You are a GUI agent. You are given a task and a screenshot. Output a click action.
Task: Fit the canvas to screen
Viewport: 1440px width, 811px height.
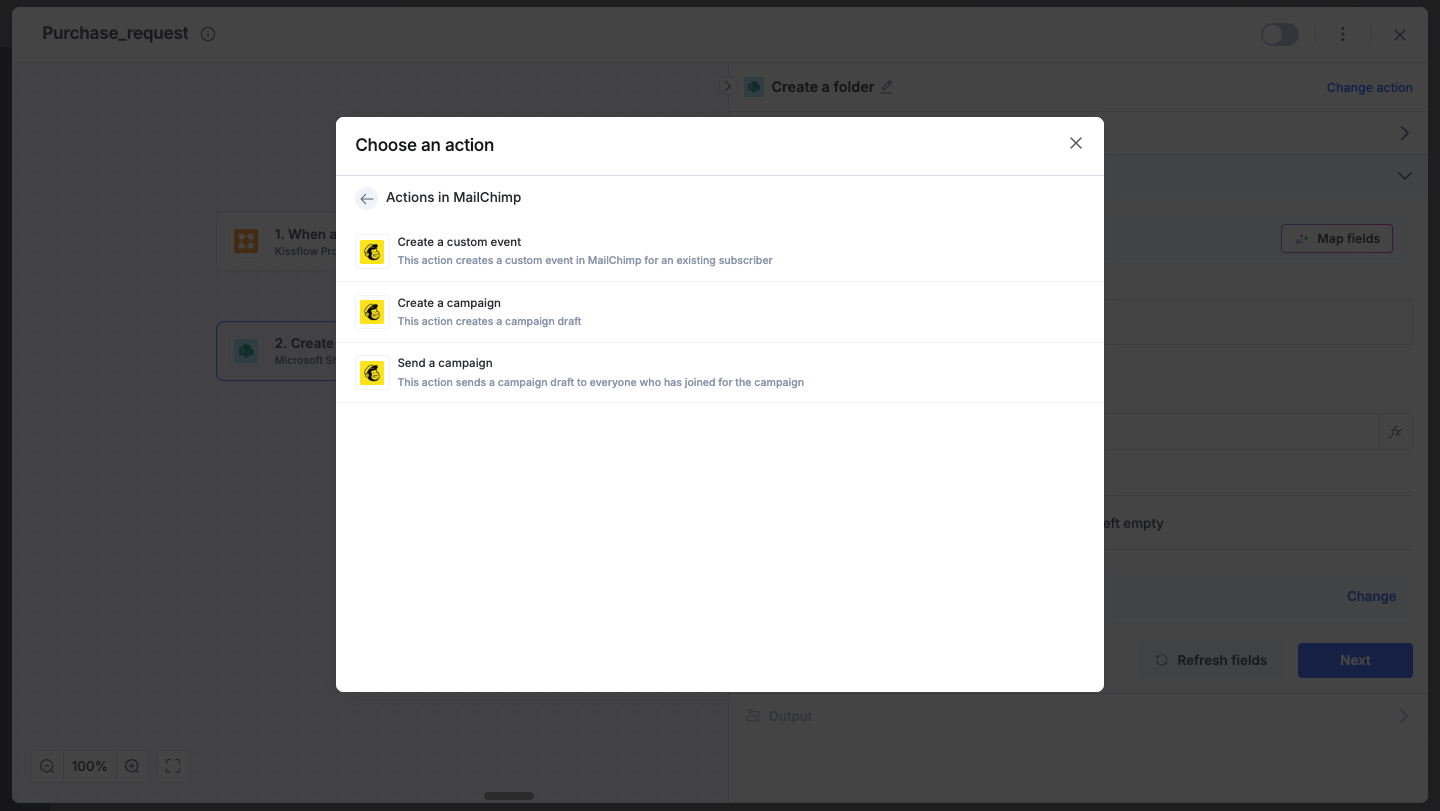click(173, 766)
